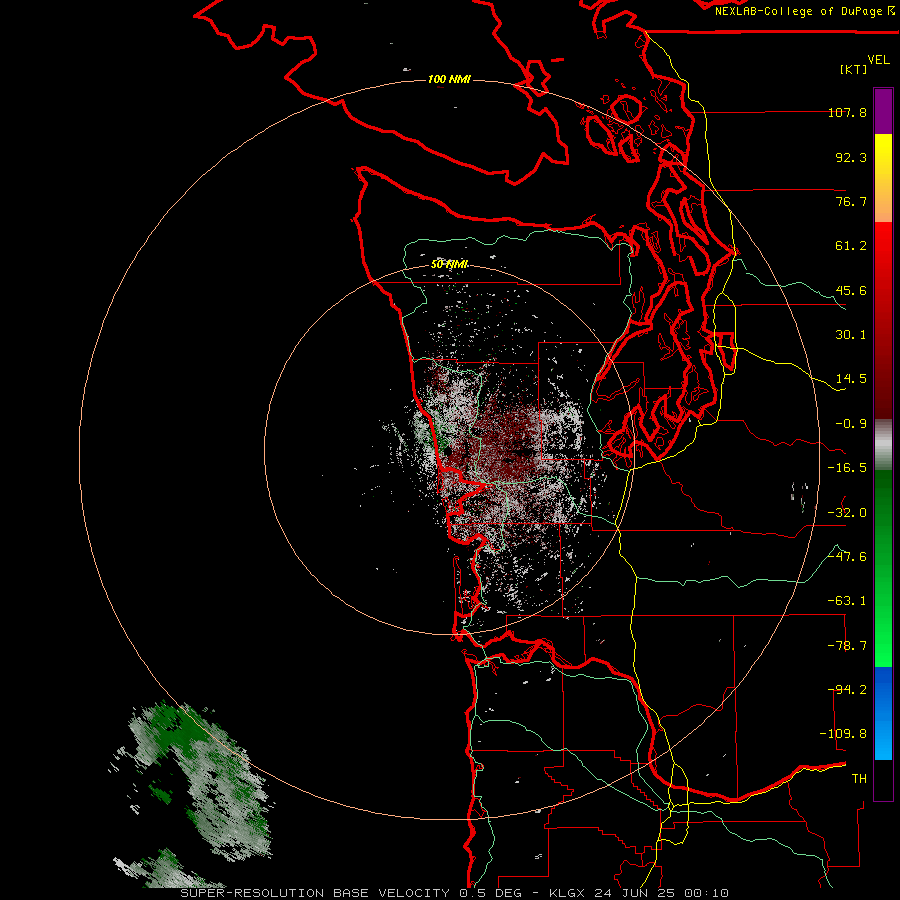The width and height of the screenshot is (900, 900).
Task: Click the 30.1 velocity scale label
Action: point(851,335)
